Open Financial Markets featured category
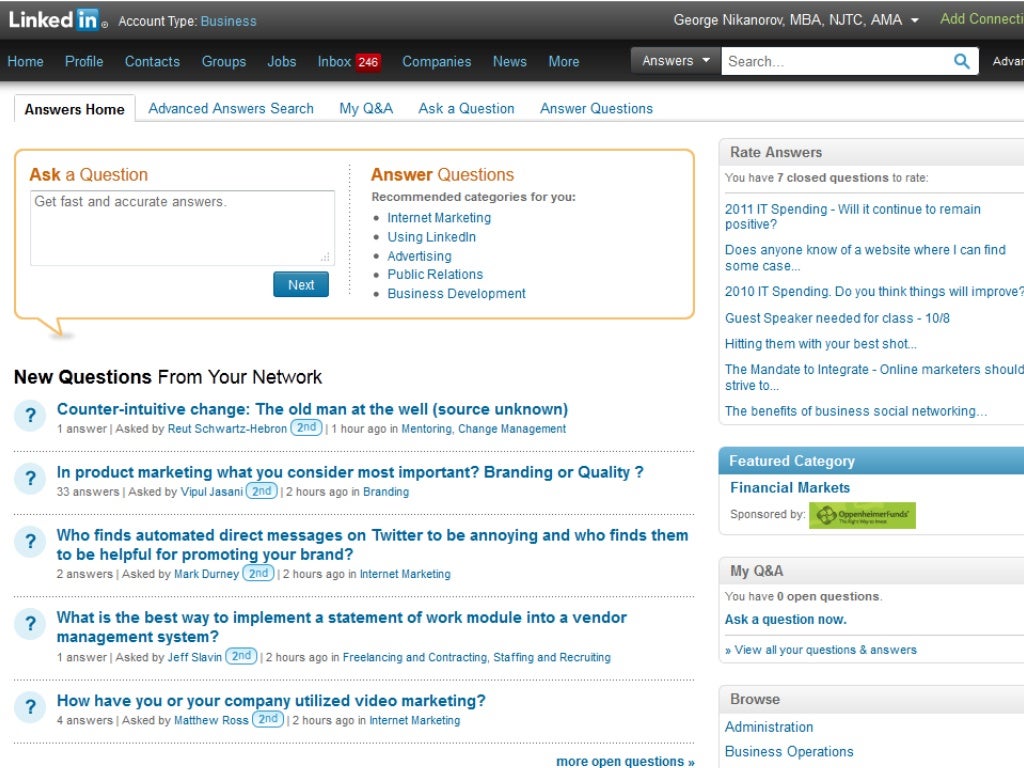 [x=790, y=488]
